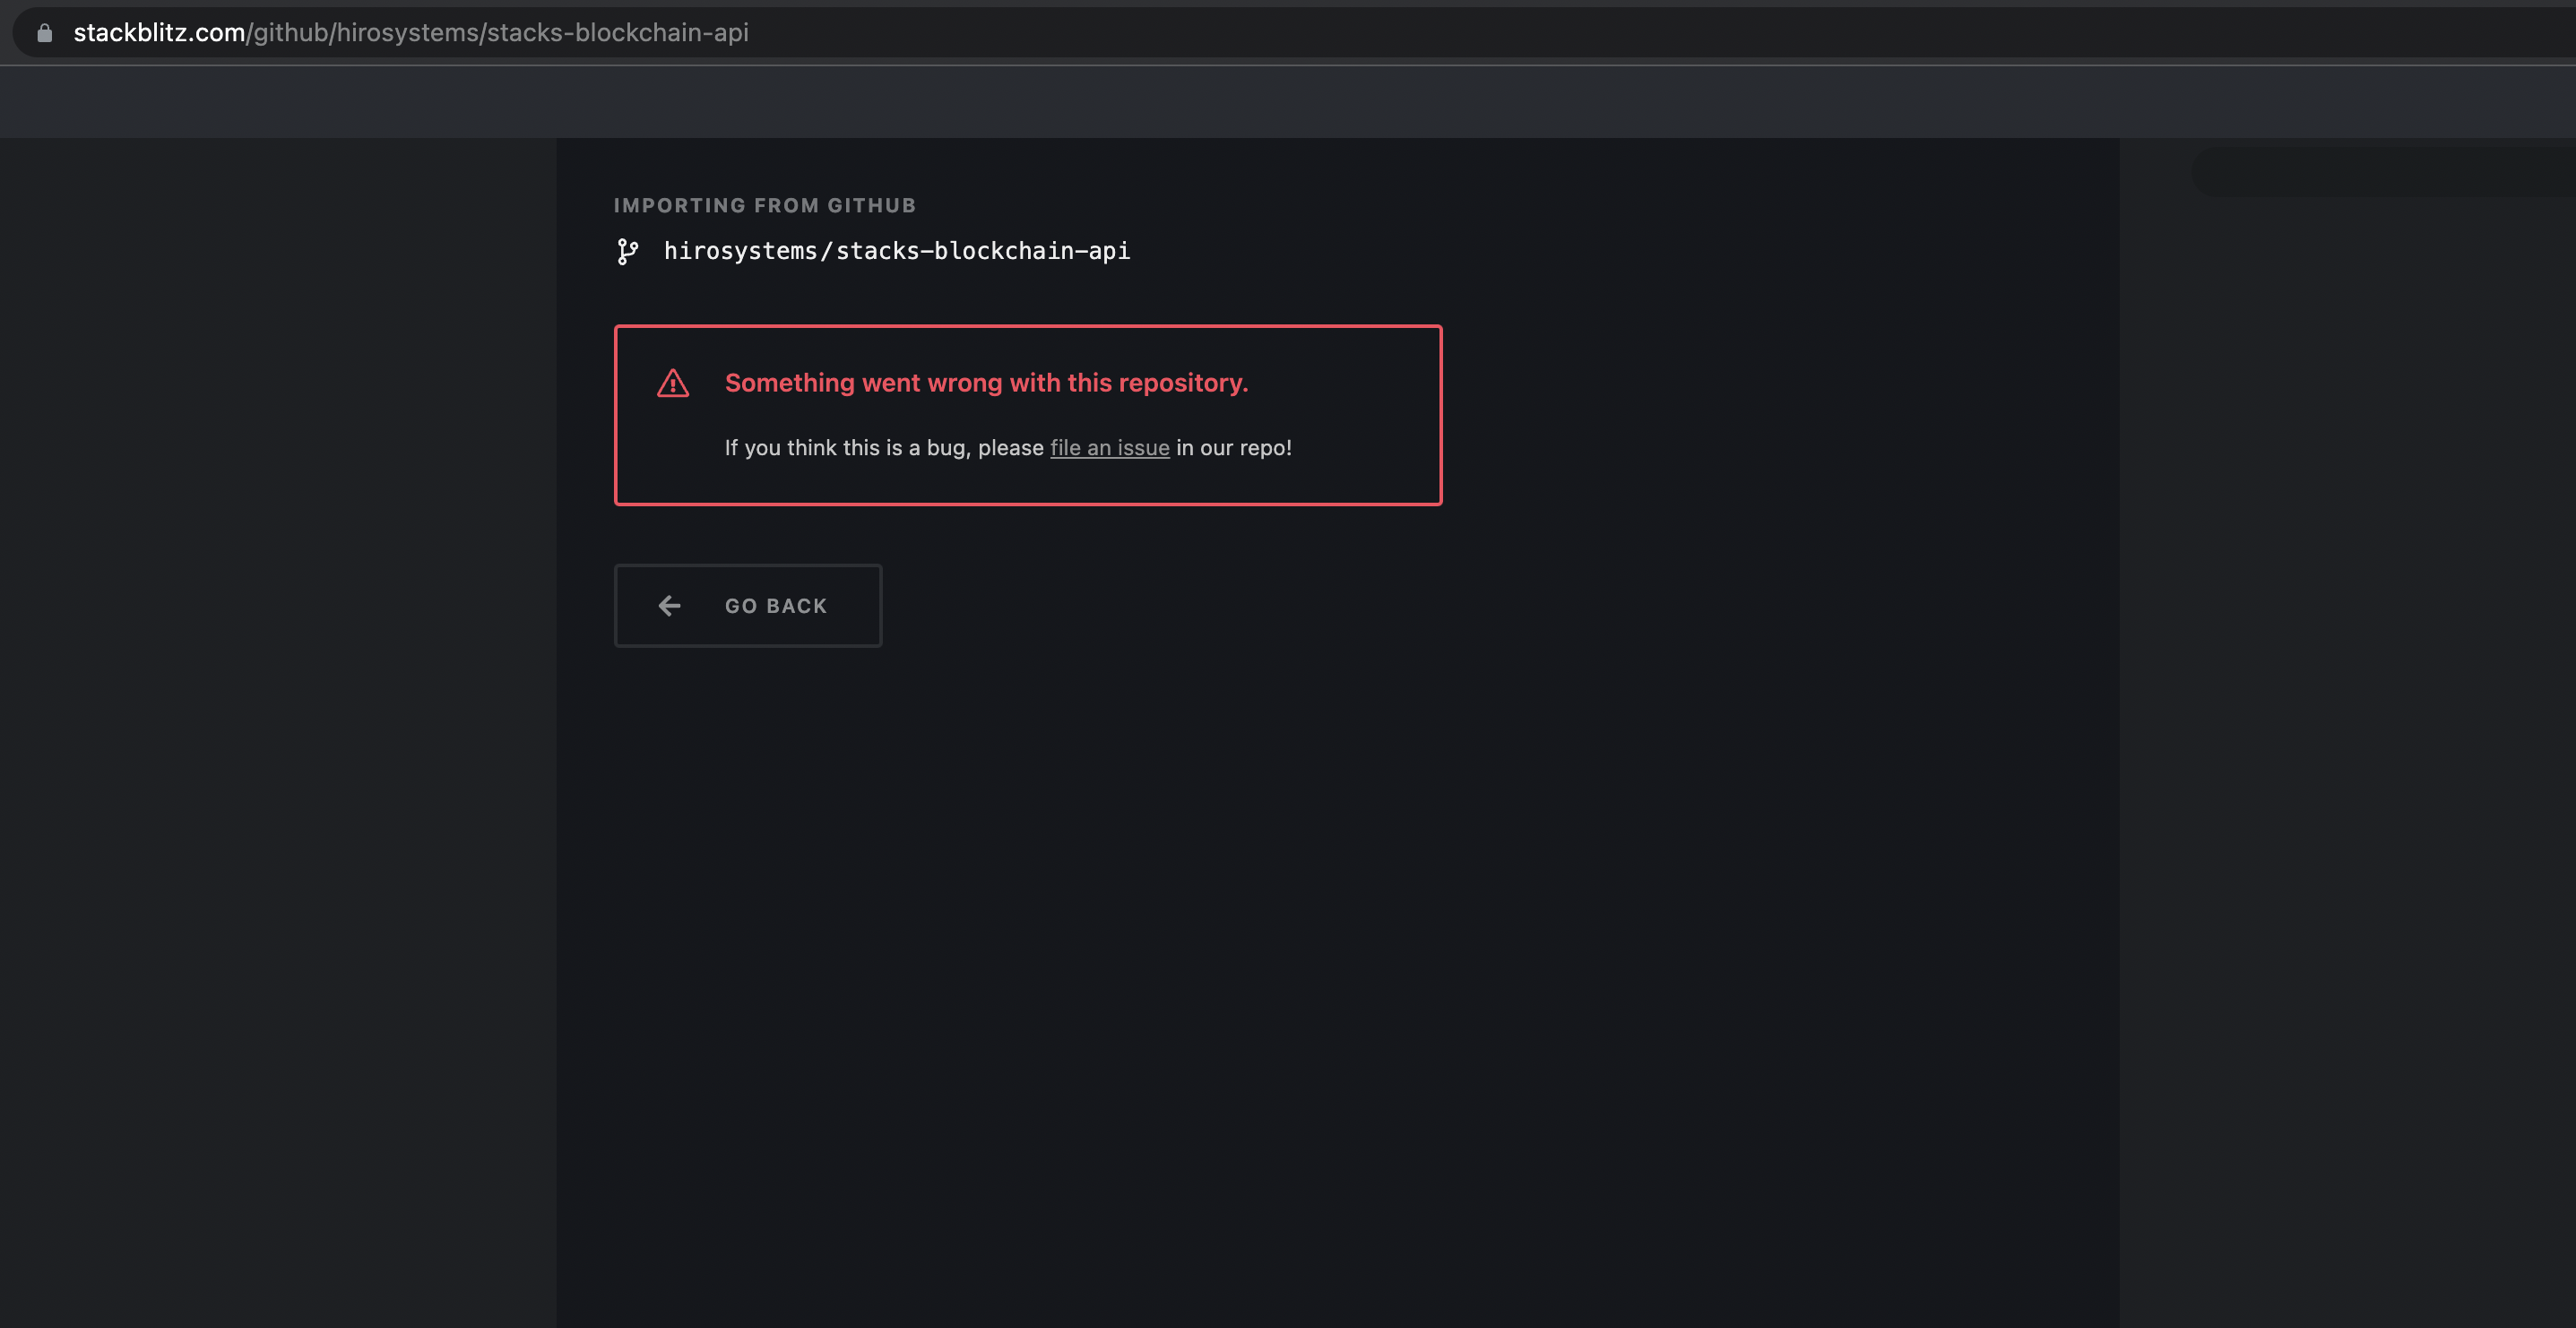Click the stackblitz.com domain text in the URL
Viewport: 2576px width, 1328px height.
tap(157, 32)
